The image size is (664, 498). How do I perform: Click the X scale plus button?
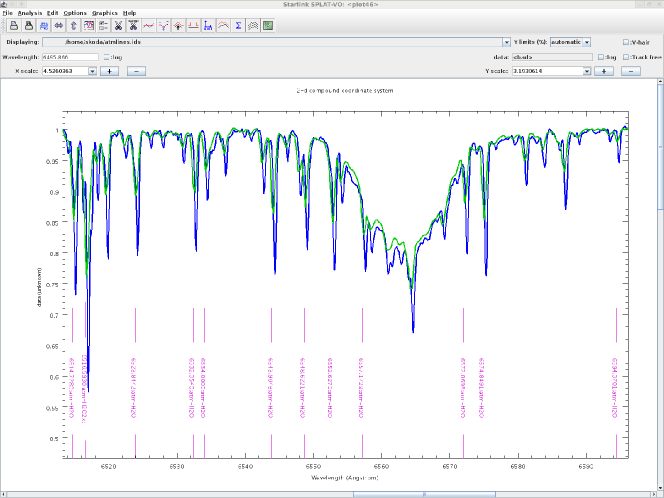coord(109,71)
